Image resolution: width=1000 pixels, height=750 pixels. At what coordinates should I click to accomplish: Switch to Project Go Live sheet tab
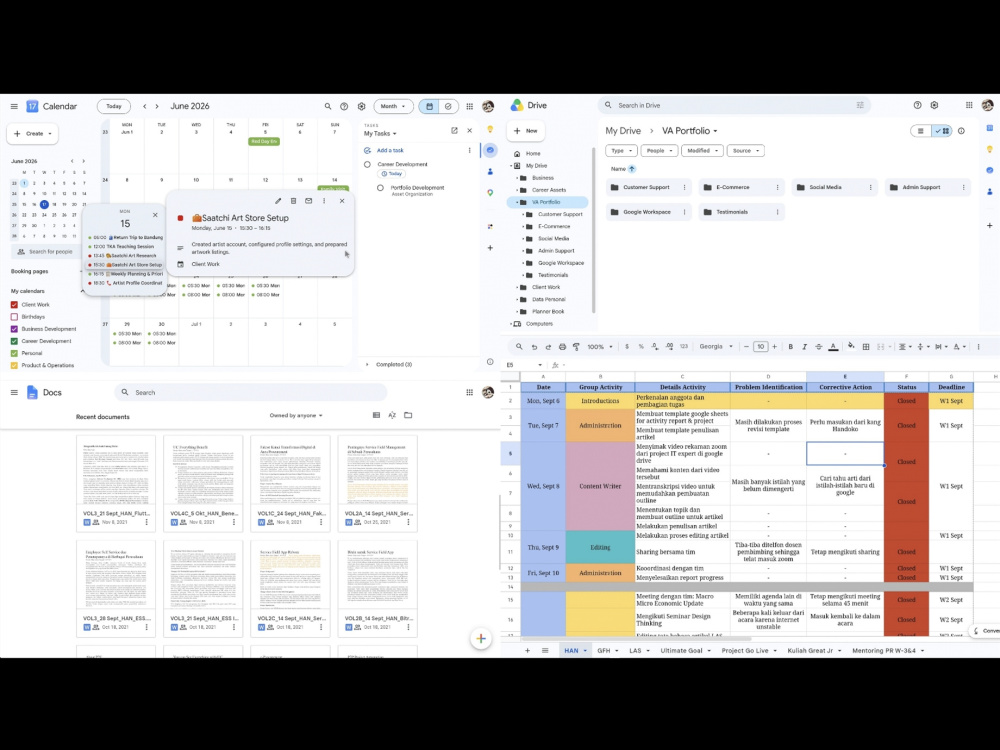749,651
